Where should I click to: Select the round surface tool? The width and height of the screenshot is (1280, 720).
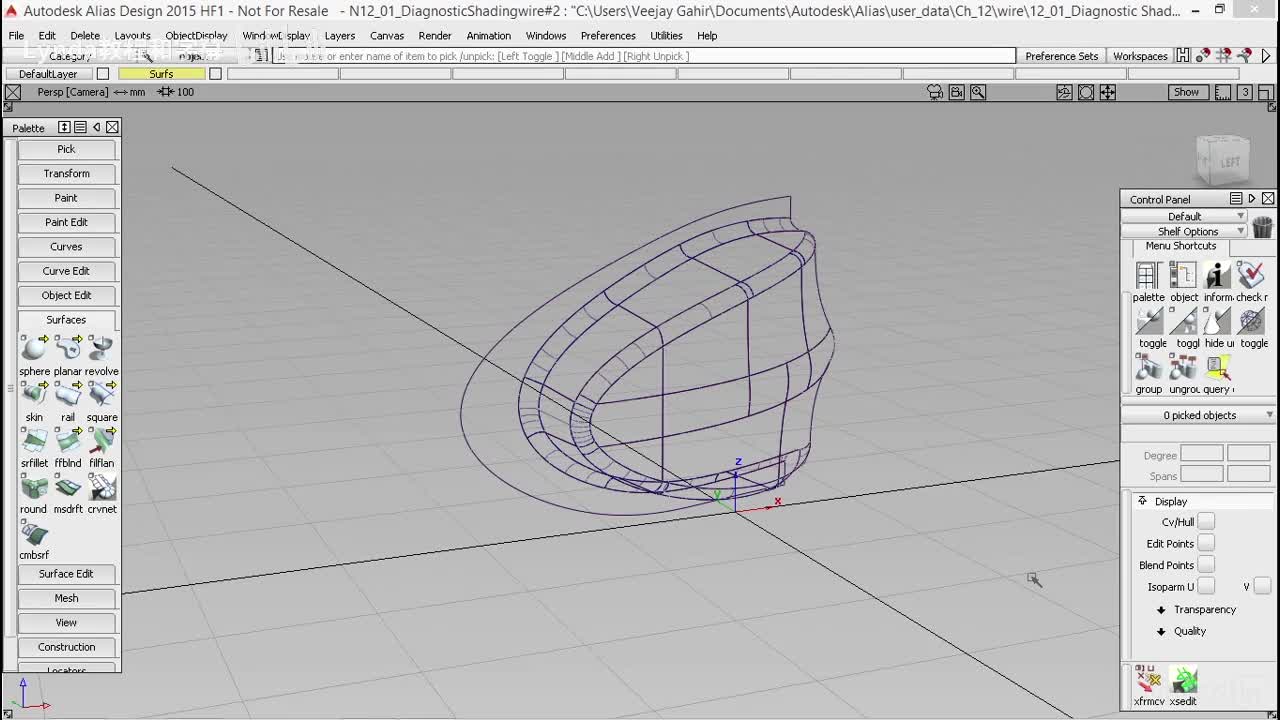34,487
